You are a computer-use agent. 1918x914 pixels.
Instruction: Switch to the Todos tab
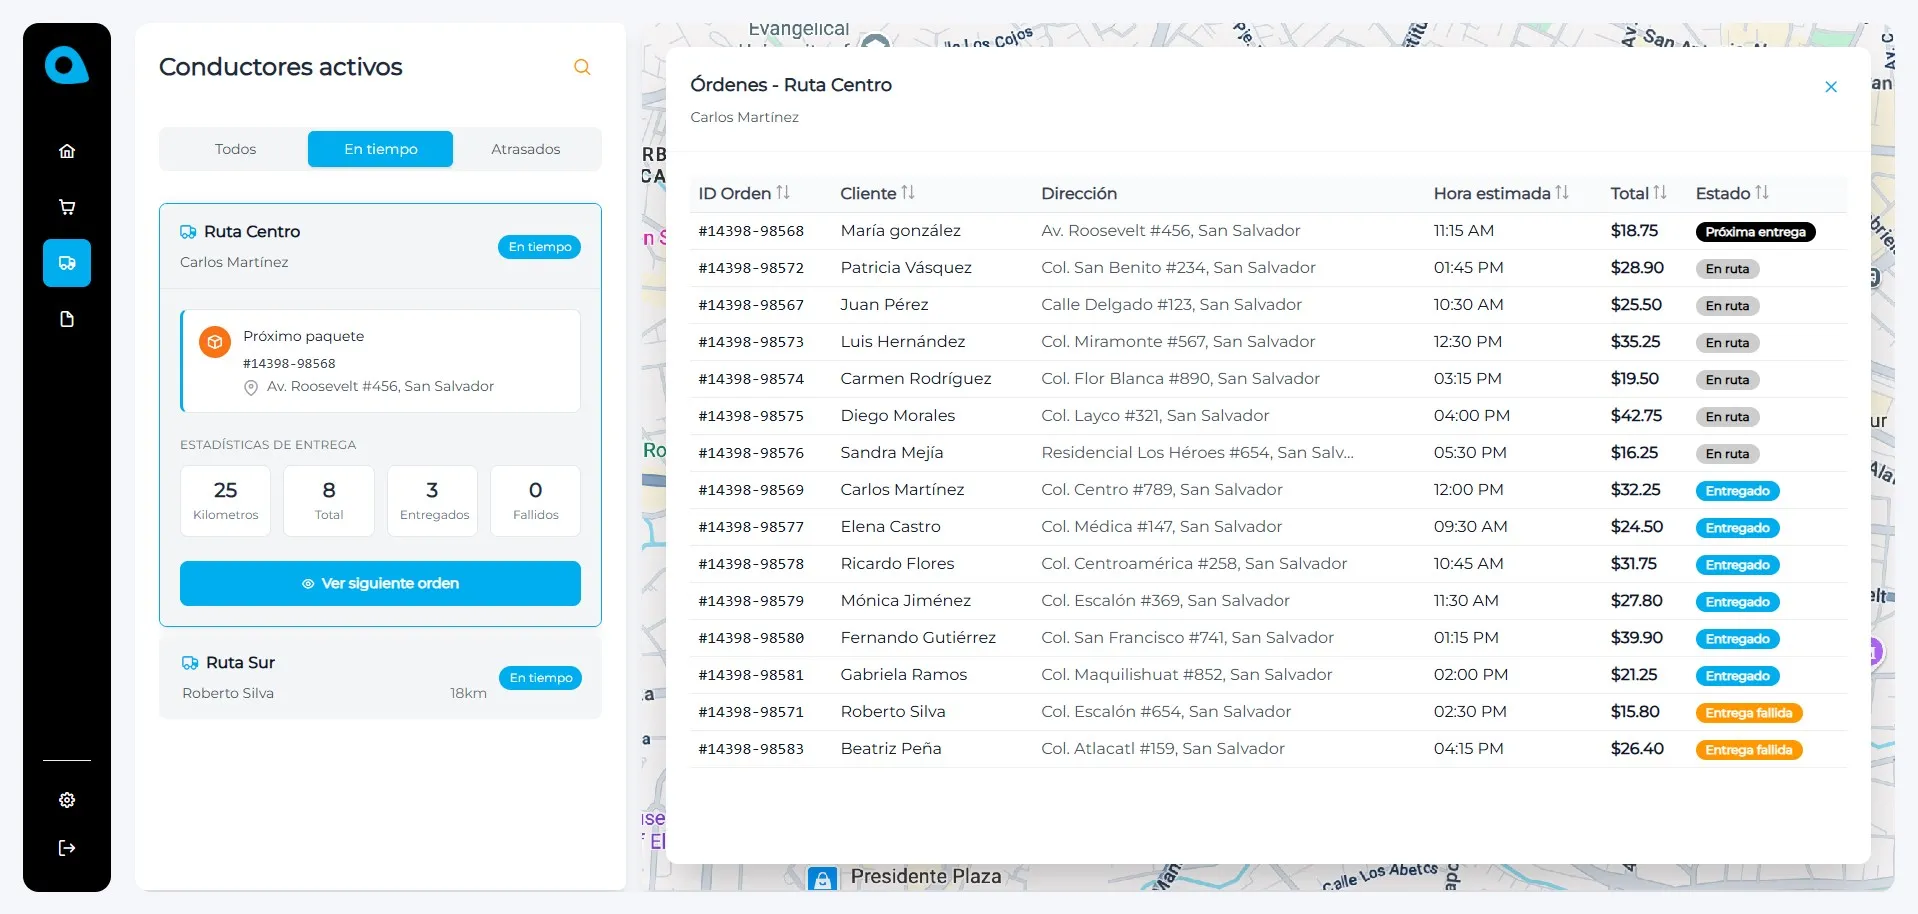[235, 149]
